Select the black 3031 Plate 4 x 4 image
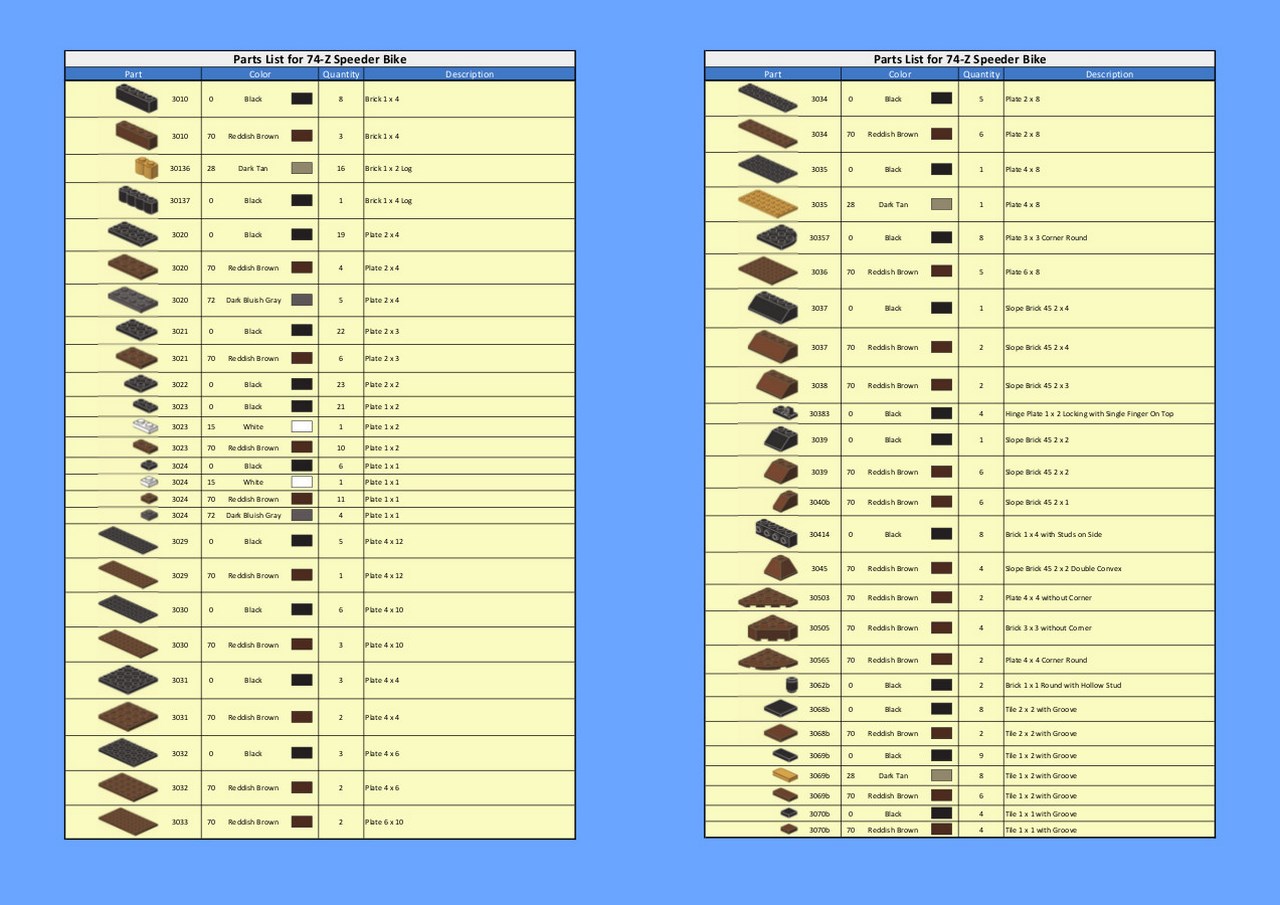 pos(128,680)
